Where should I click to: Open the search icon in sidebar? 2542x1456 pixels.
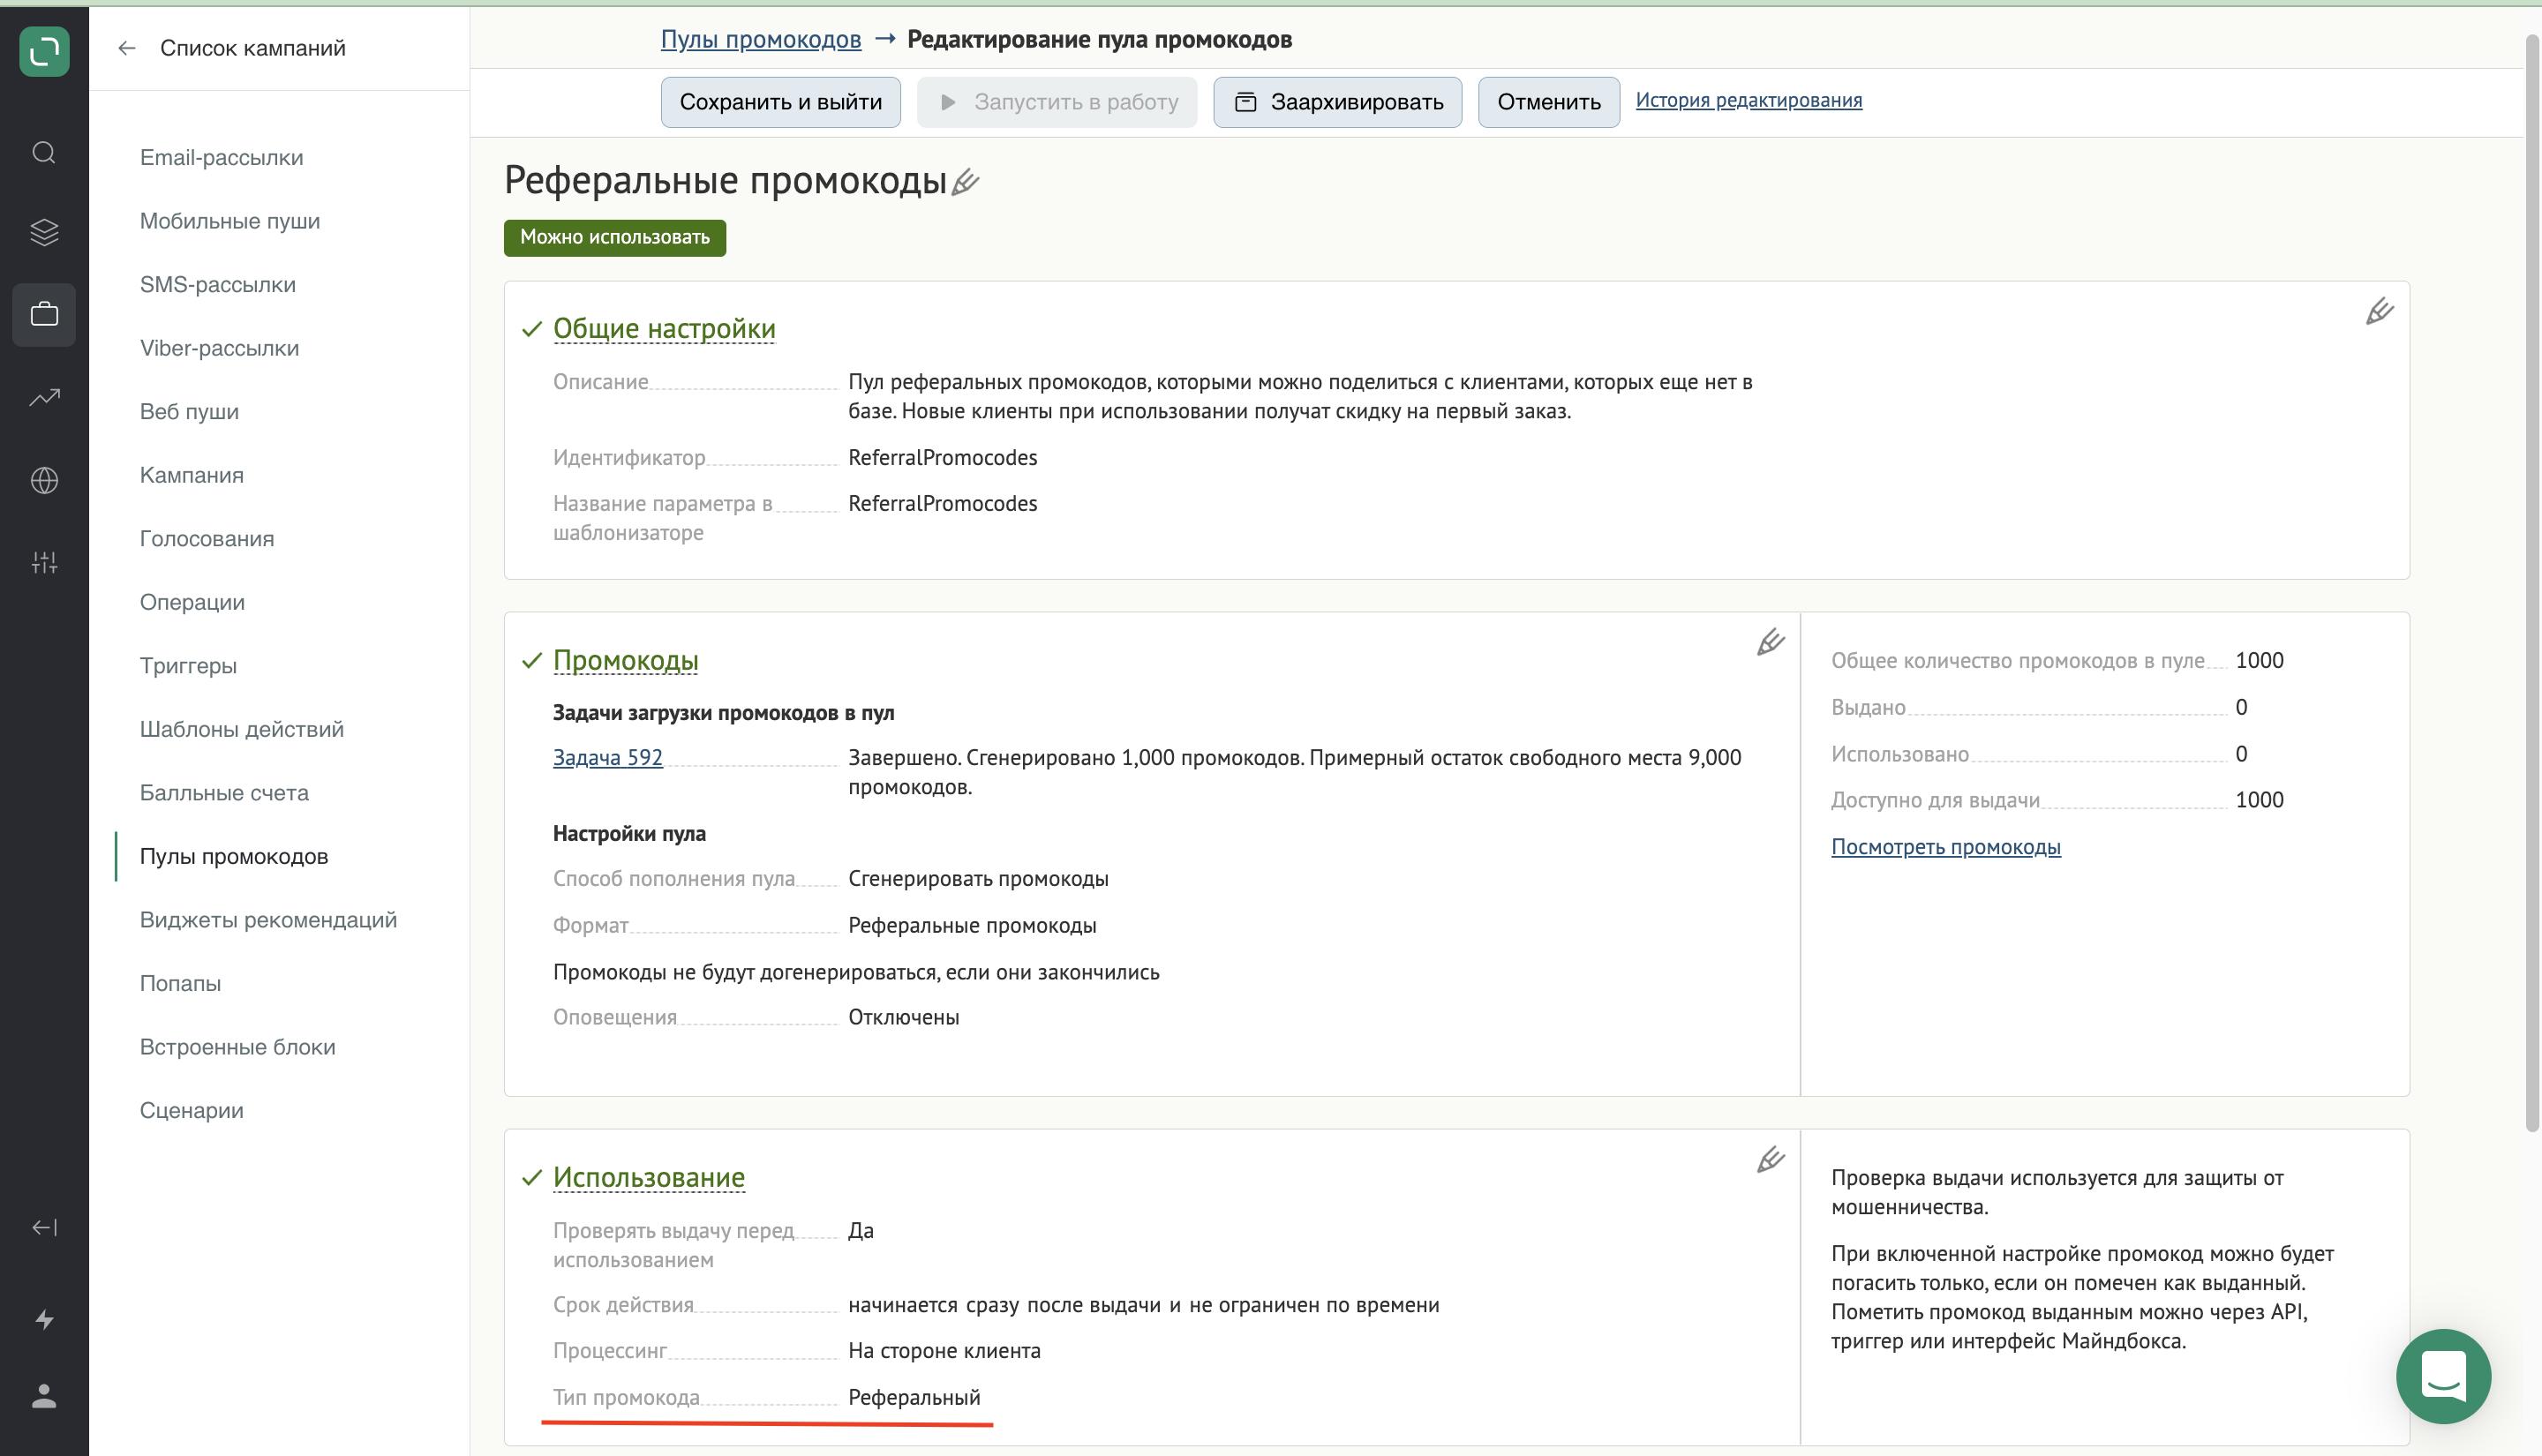[44, 152]
